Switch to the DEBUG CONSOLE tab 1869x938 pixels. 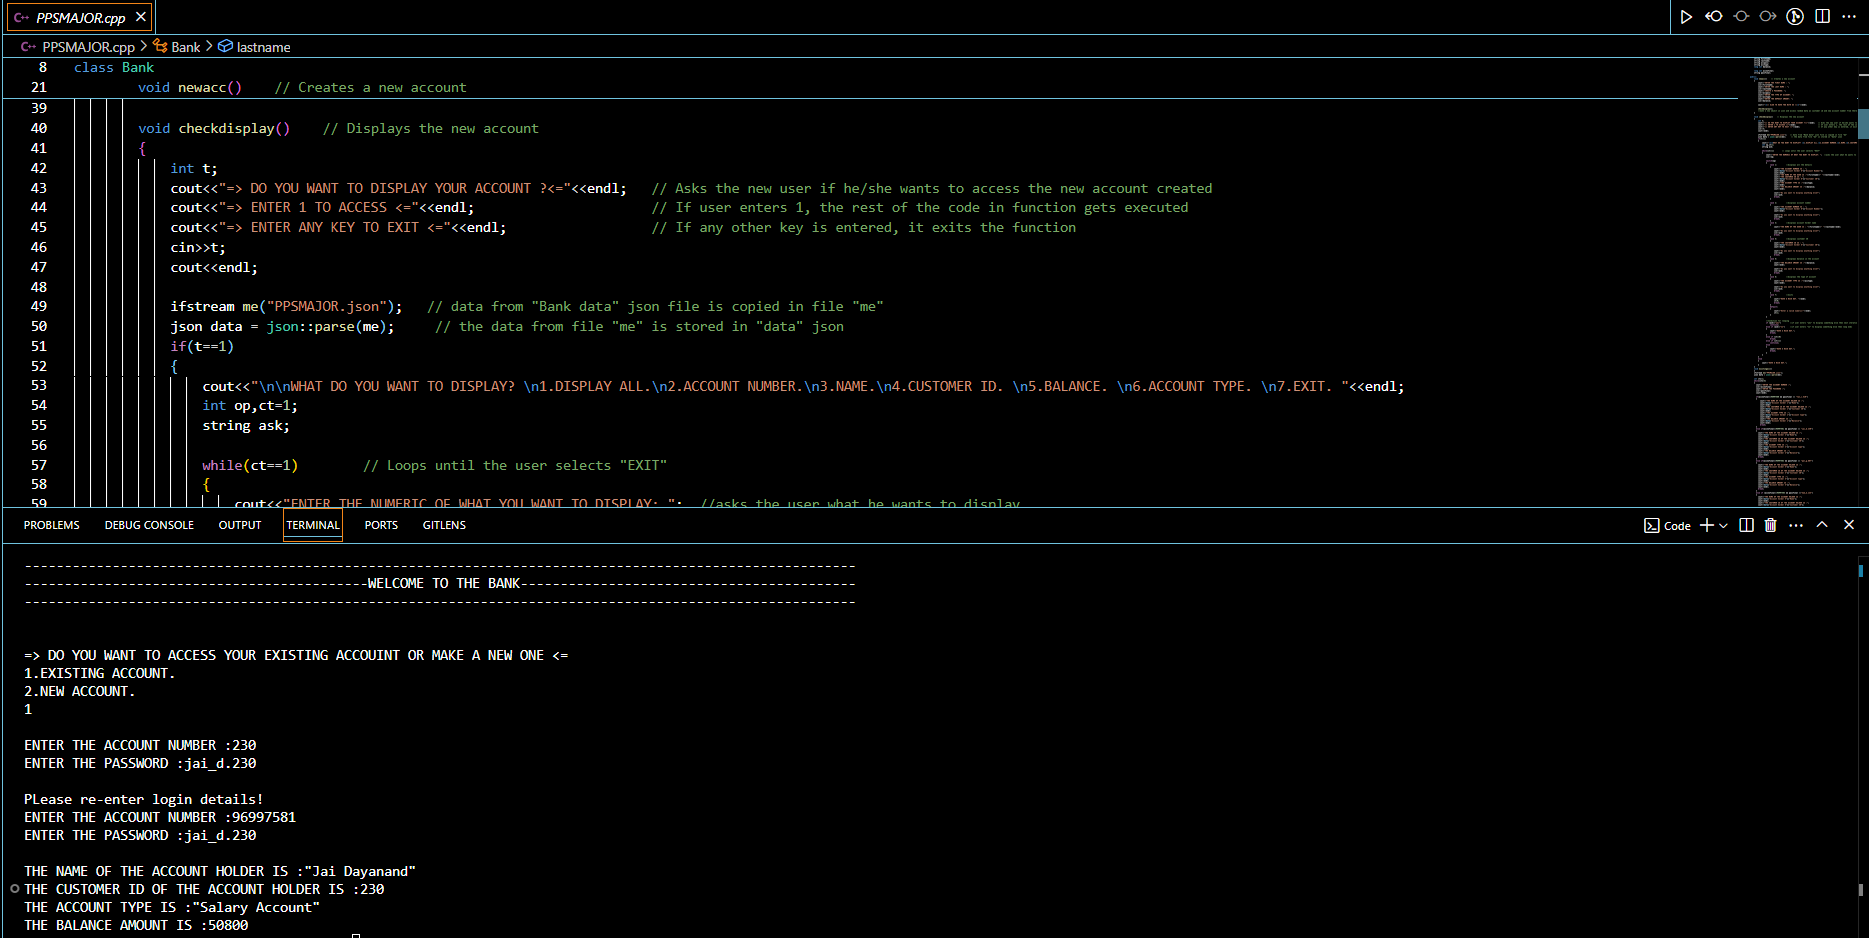coord(149,525)
